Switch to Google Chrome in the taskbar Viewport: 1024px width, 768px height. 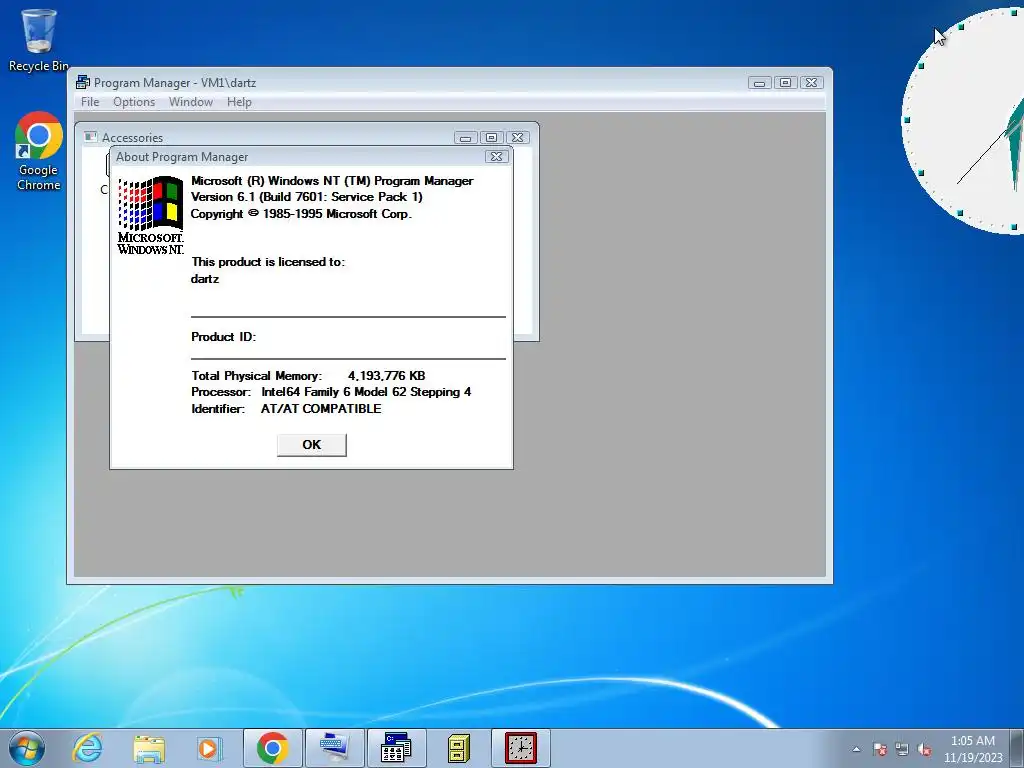click(273, 748)
